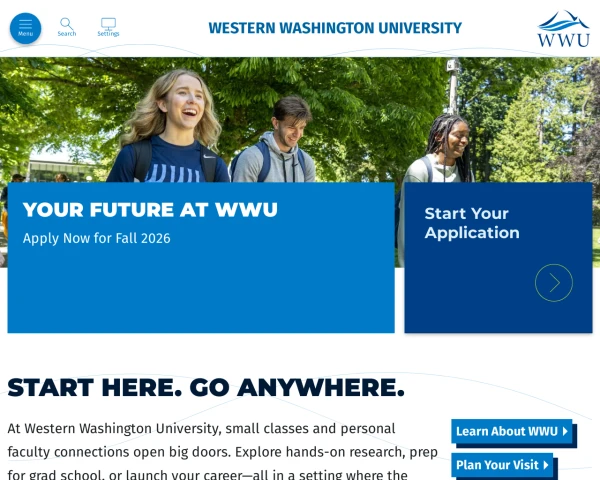Click the WWU mountain logo

563,29
